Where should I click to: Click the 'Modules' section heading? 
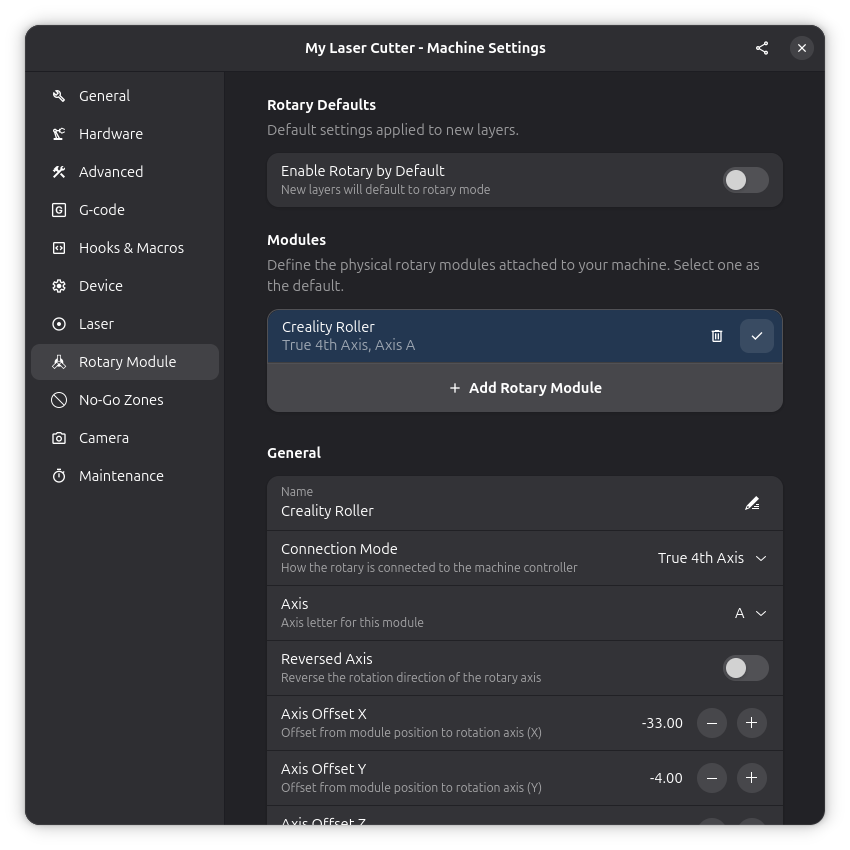click(x=297, y=240)
